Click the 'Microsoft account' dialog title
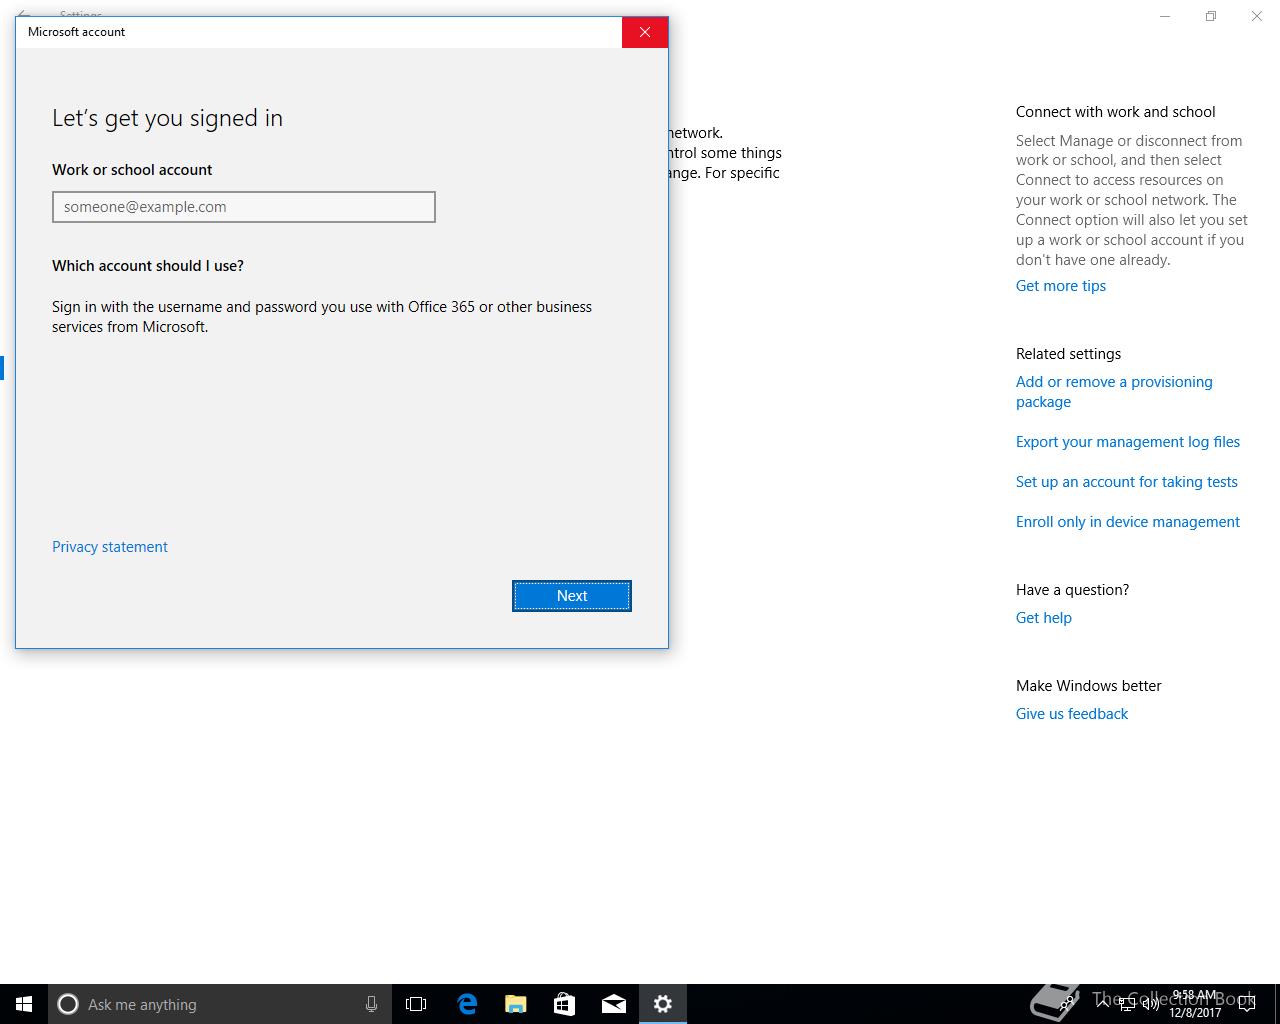1280x1024 pixels. tap(77, 32)
